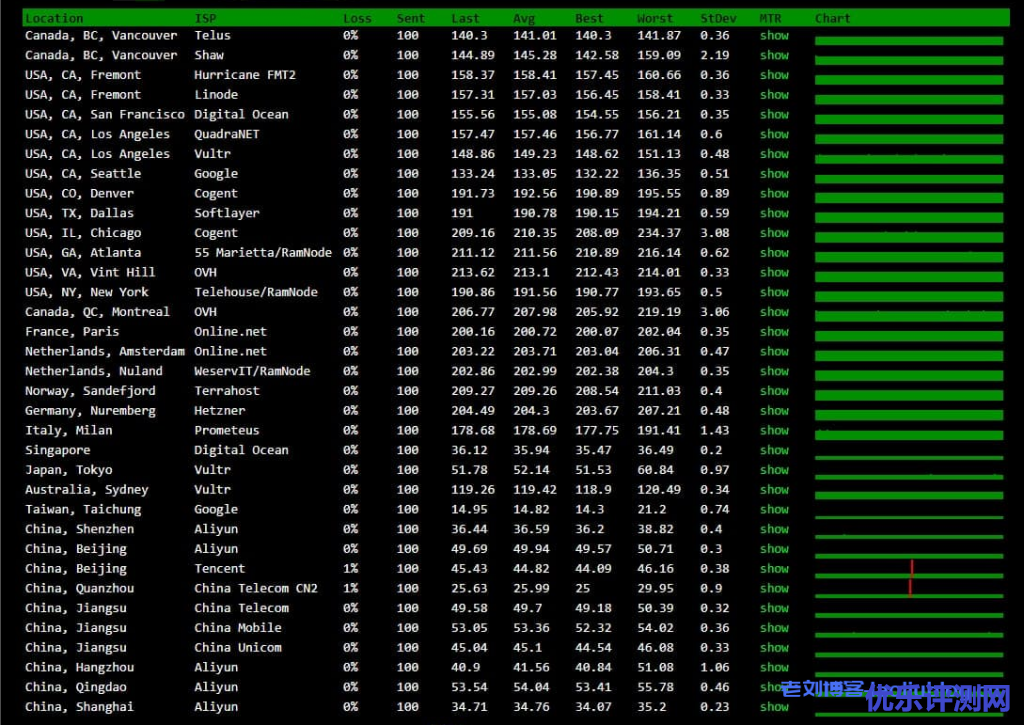Select worst value 234.37 in Chicago row
Screen dimensions: 1024x725
click(658, 233)
